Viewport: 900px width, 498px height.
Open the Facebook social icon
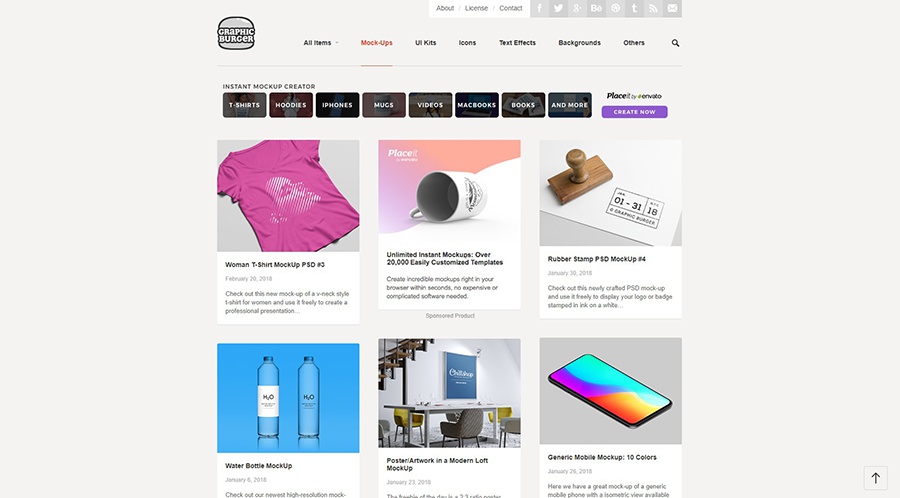[540, 9]
